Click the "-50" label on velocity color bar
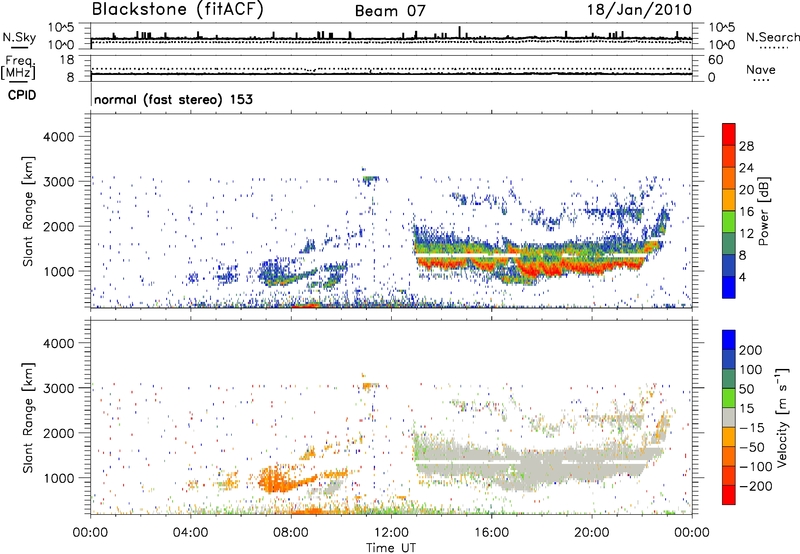 pos(752,447)
